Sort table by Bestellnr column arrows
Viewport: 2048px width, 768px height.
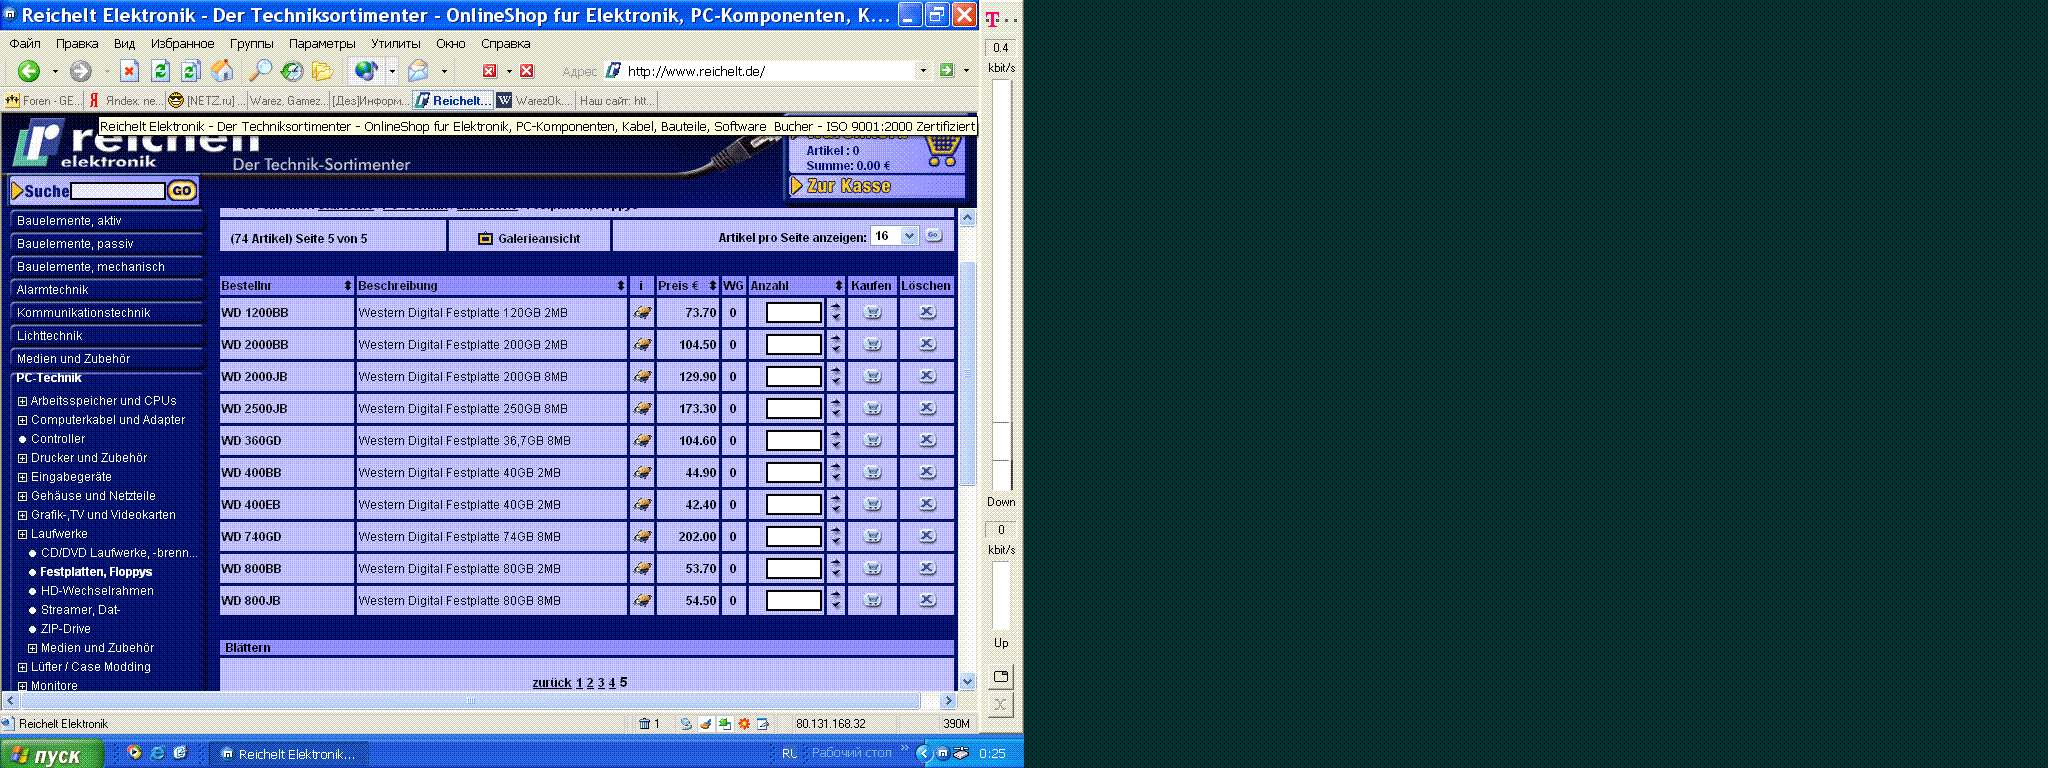click(347, 286)
